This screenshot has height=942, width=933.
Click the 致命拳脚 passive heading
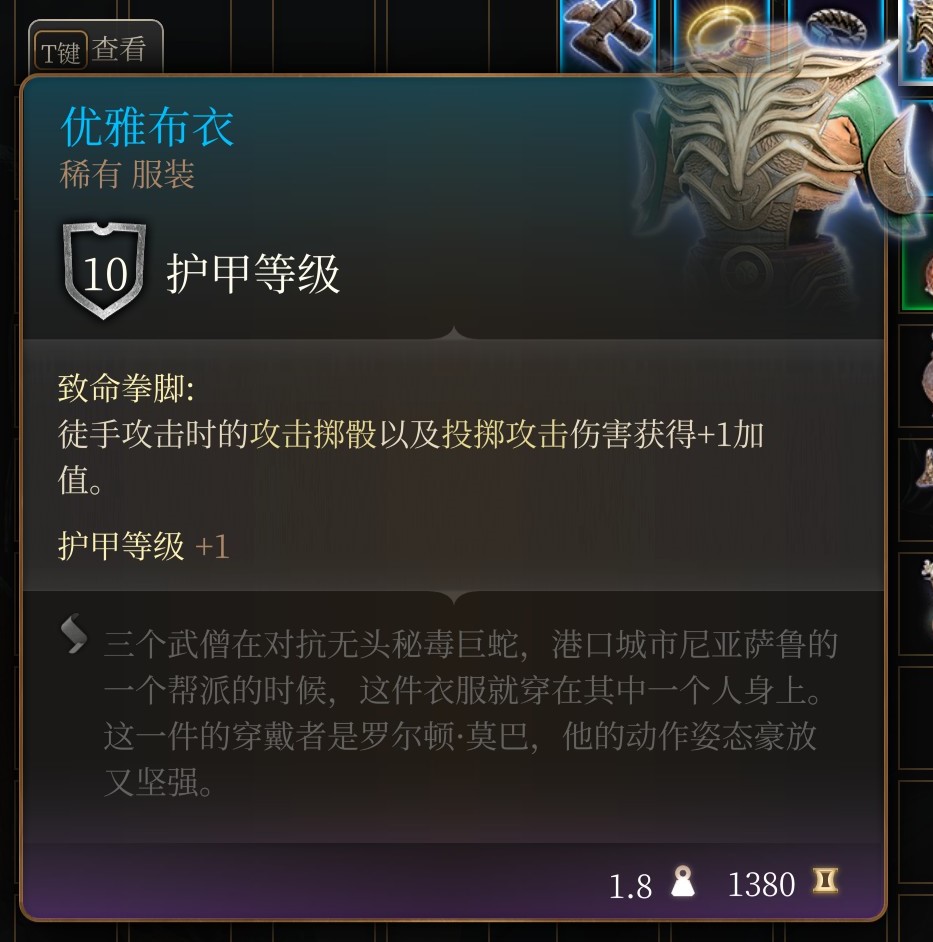[126, 387]
